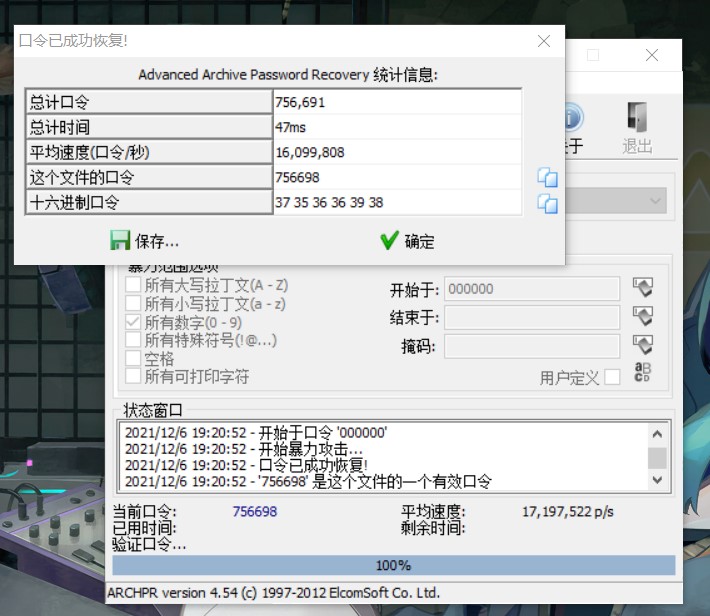Copy the file password 756698 to clipboard
Image resolution: width=710 pixels, height=616 pixels.
pos(547,178)
